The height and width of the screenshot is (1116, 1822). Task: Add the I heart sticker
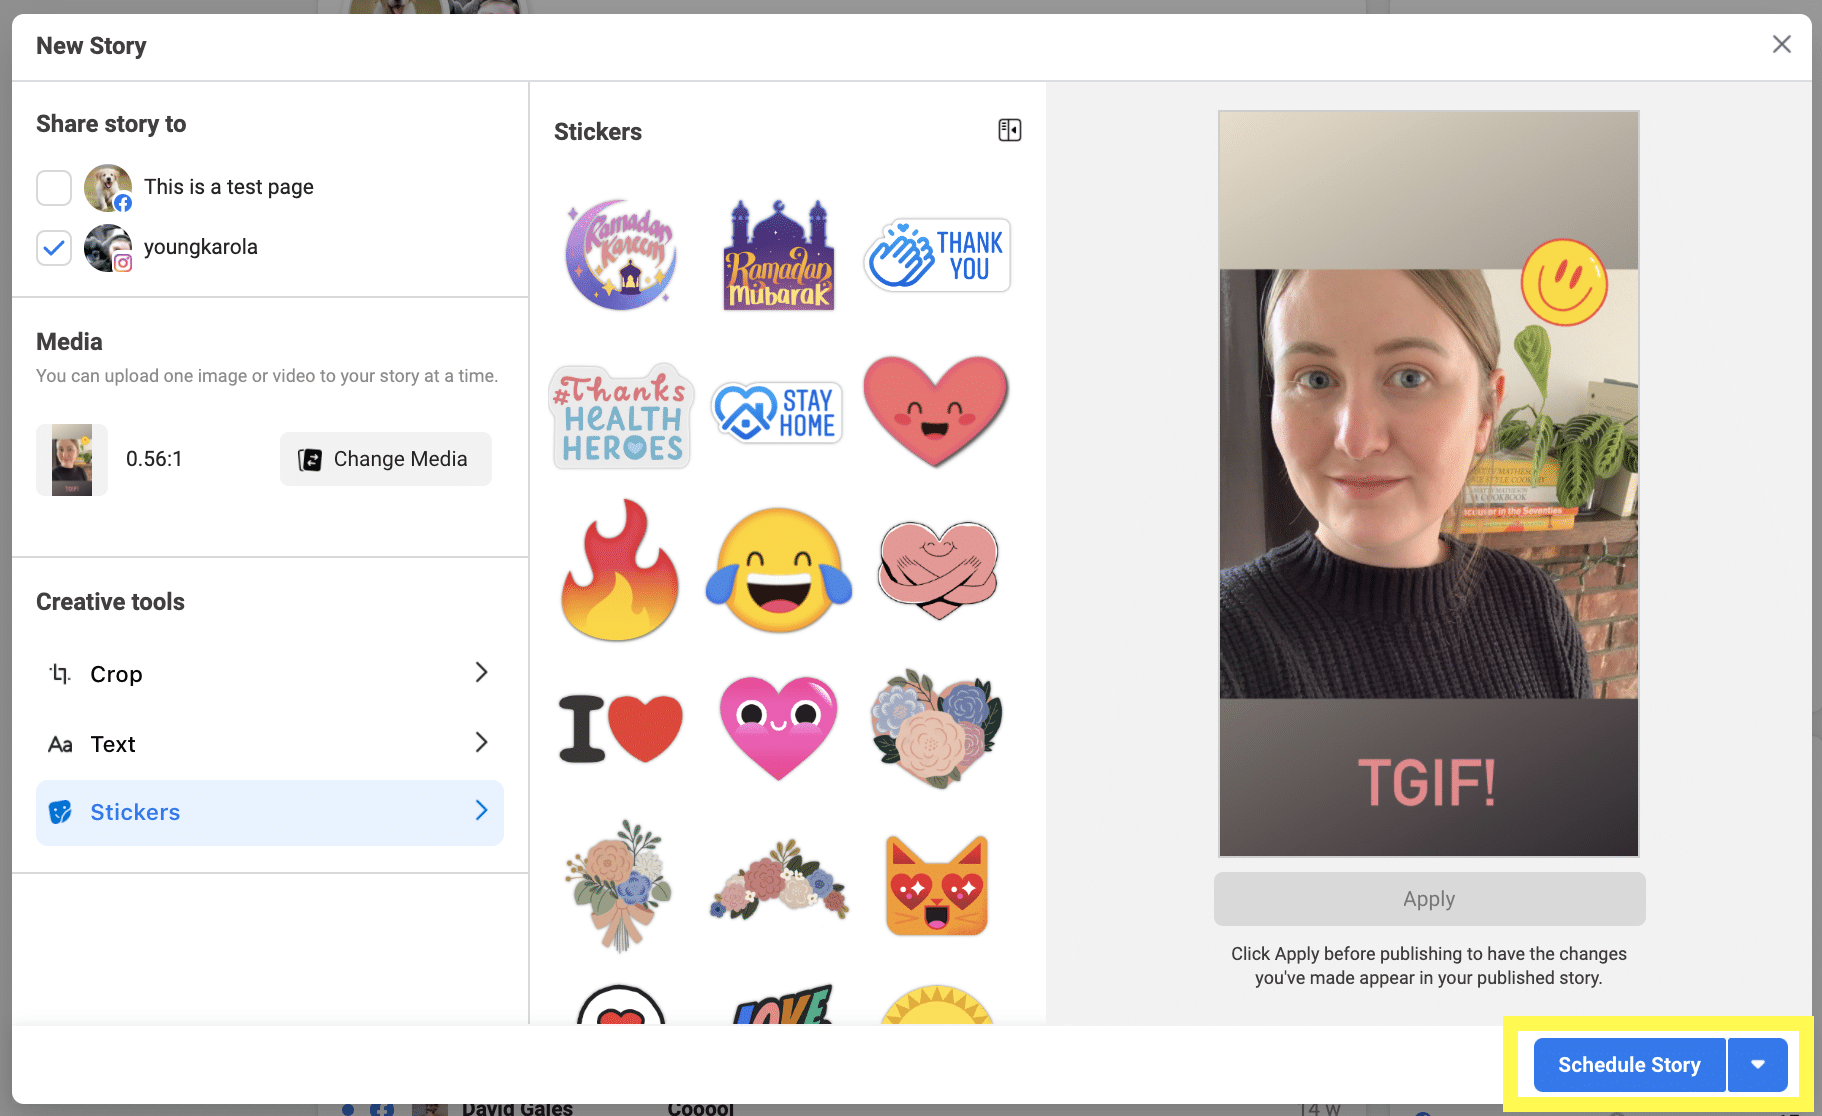[x=621, y=728]
